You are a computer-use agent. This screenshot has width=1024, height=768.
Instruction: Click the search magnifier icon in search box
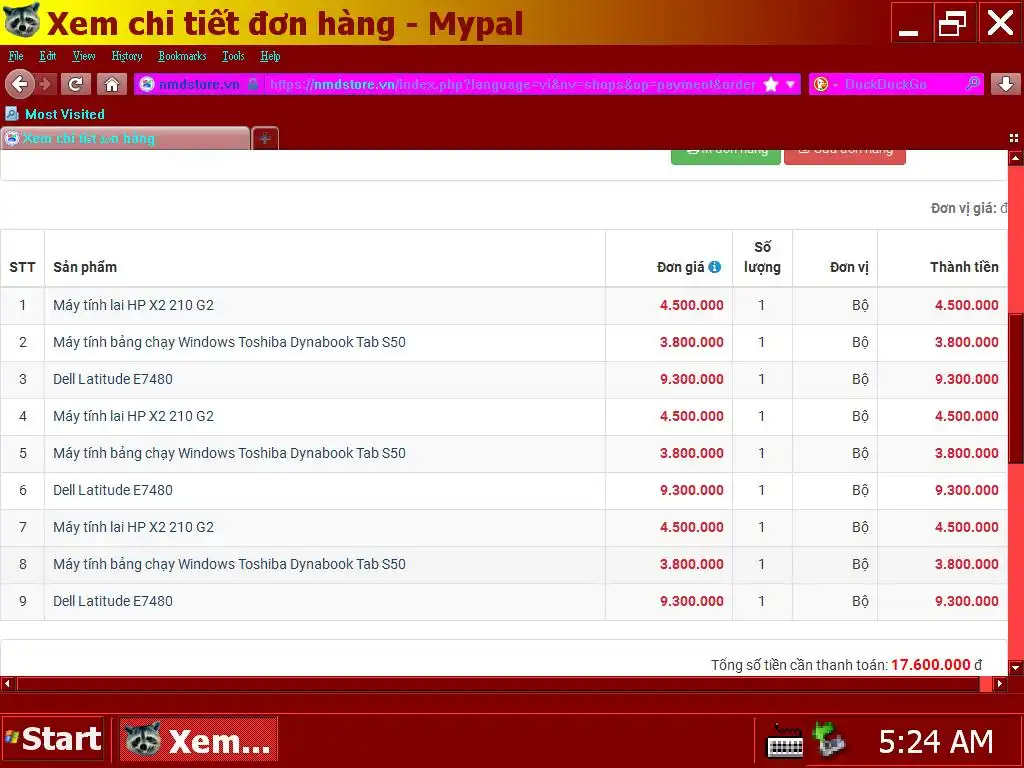tap(972, 84)
